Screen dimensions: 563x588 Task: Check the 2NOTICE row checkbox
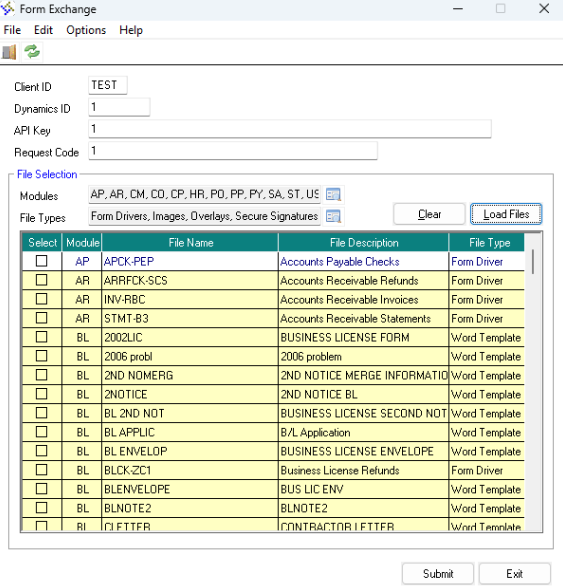click(42, 394)
